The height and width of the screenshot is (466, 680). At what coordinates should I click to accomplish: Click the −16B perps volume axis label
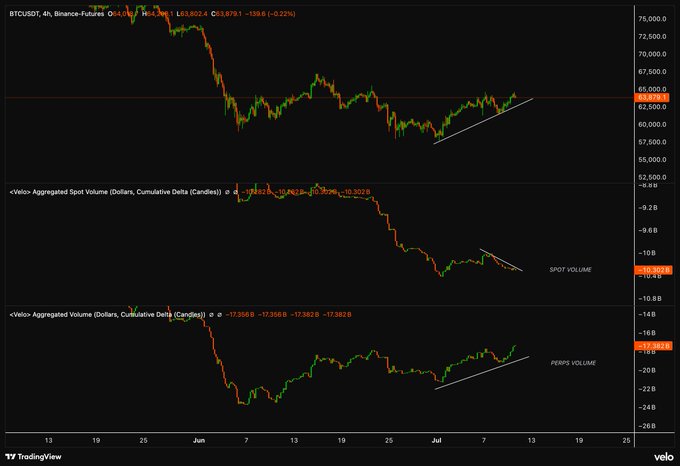tap(647, 333)
